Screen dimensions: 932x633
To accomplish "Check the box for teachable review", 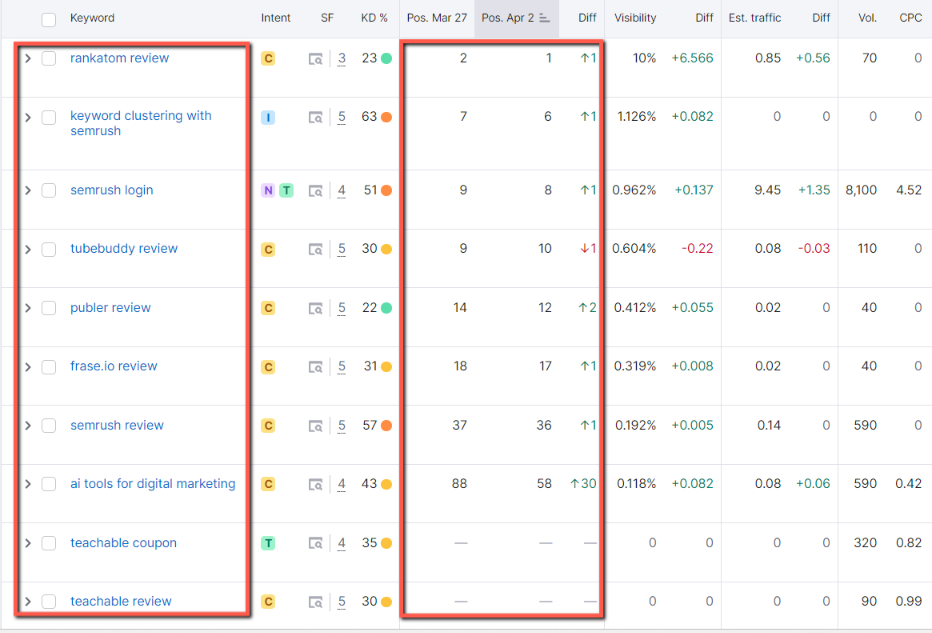I will coord(49,601).
